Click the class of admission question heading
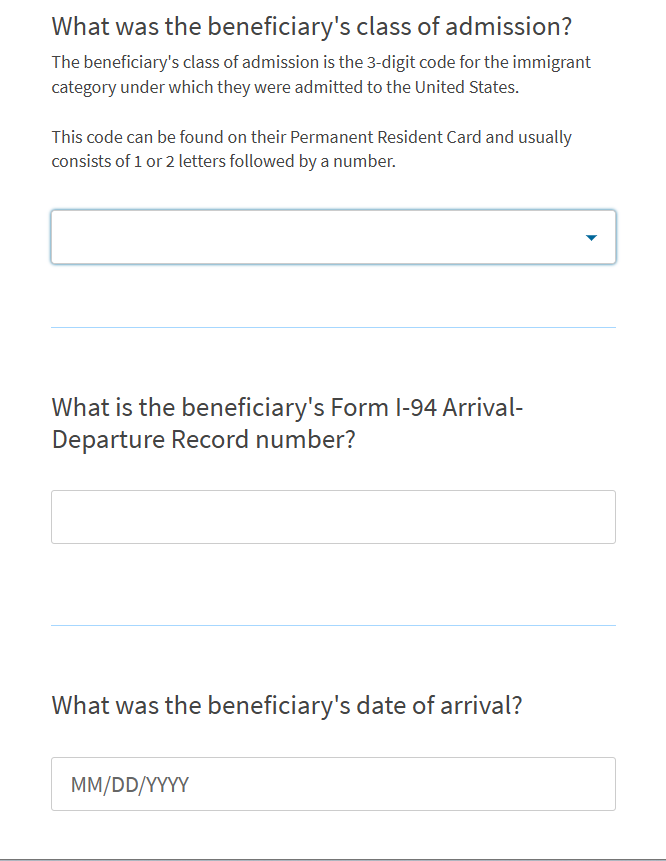 click(312, 26)
